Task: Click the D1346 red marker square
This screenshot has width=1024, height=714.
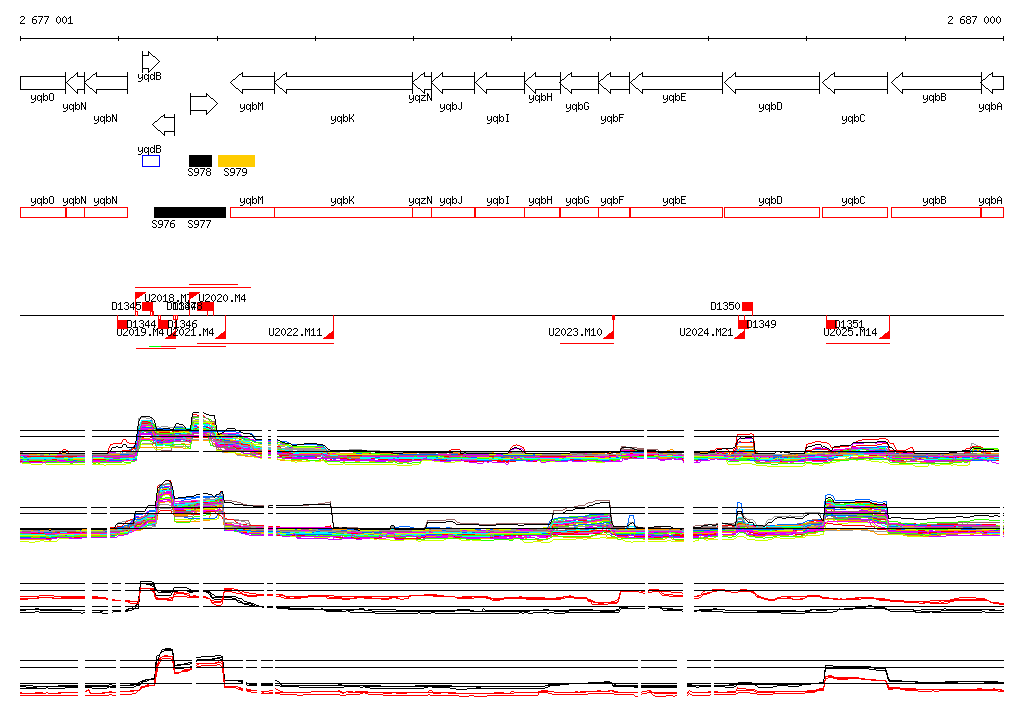Action: (163, 325)
